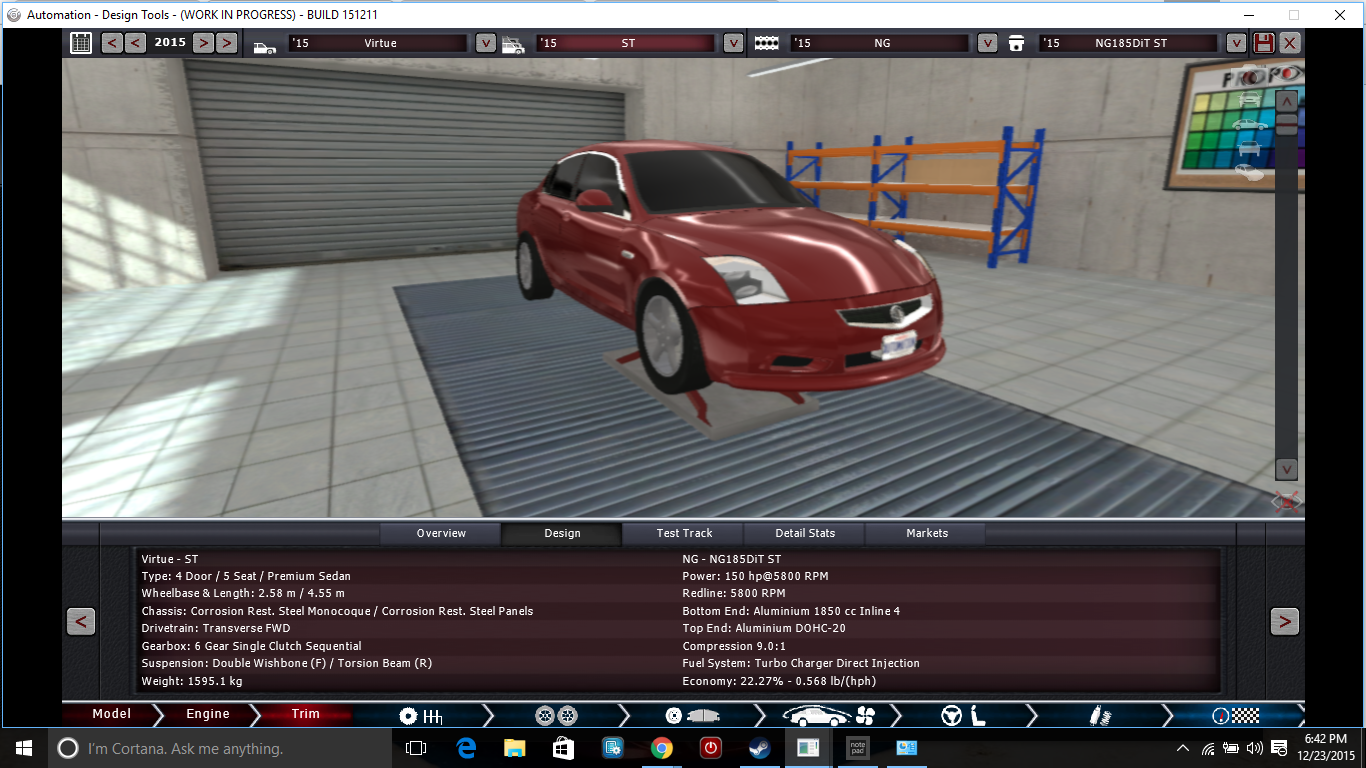Select front view car icon on right
1366x768 pixels.
pos(1249,99)
